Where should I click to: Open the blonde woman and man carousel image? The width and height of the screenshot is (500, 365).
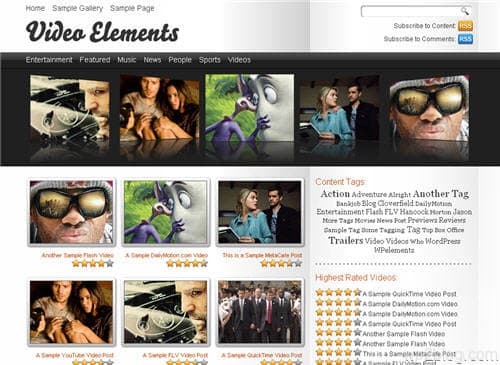(x=339, y=107)
